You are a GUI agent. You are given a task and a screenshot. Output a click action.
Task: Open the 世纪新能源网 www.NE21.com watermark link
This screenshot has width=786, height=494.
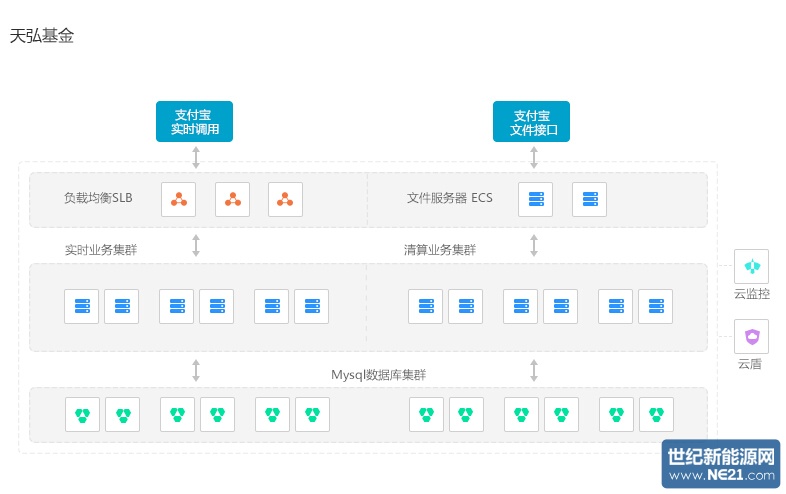[721, 464]
